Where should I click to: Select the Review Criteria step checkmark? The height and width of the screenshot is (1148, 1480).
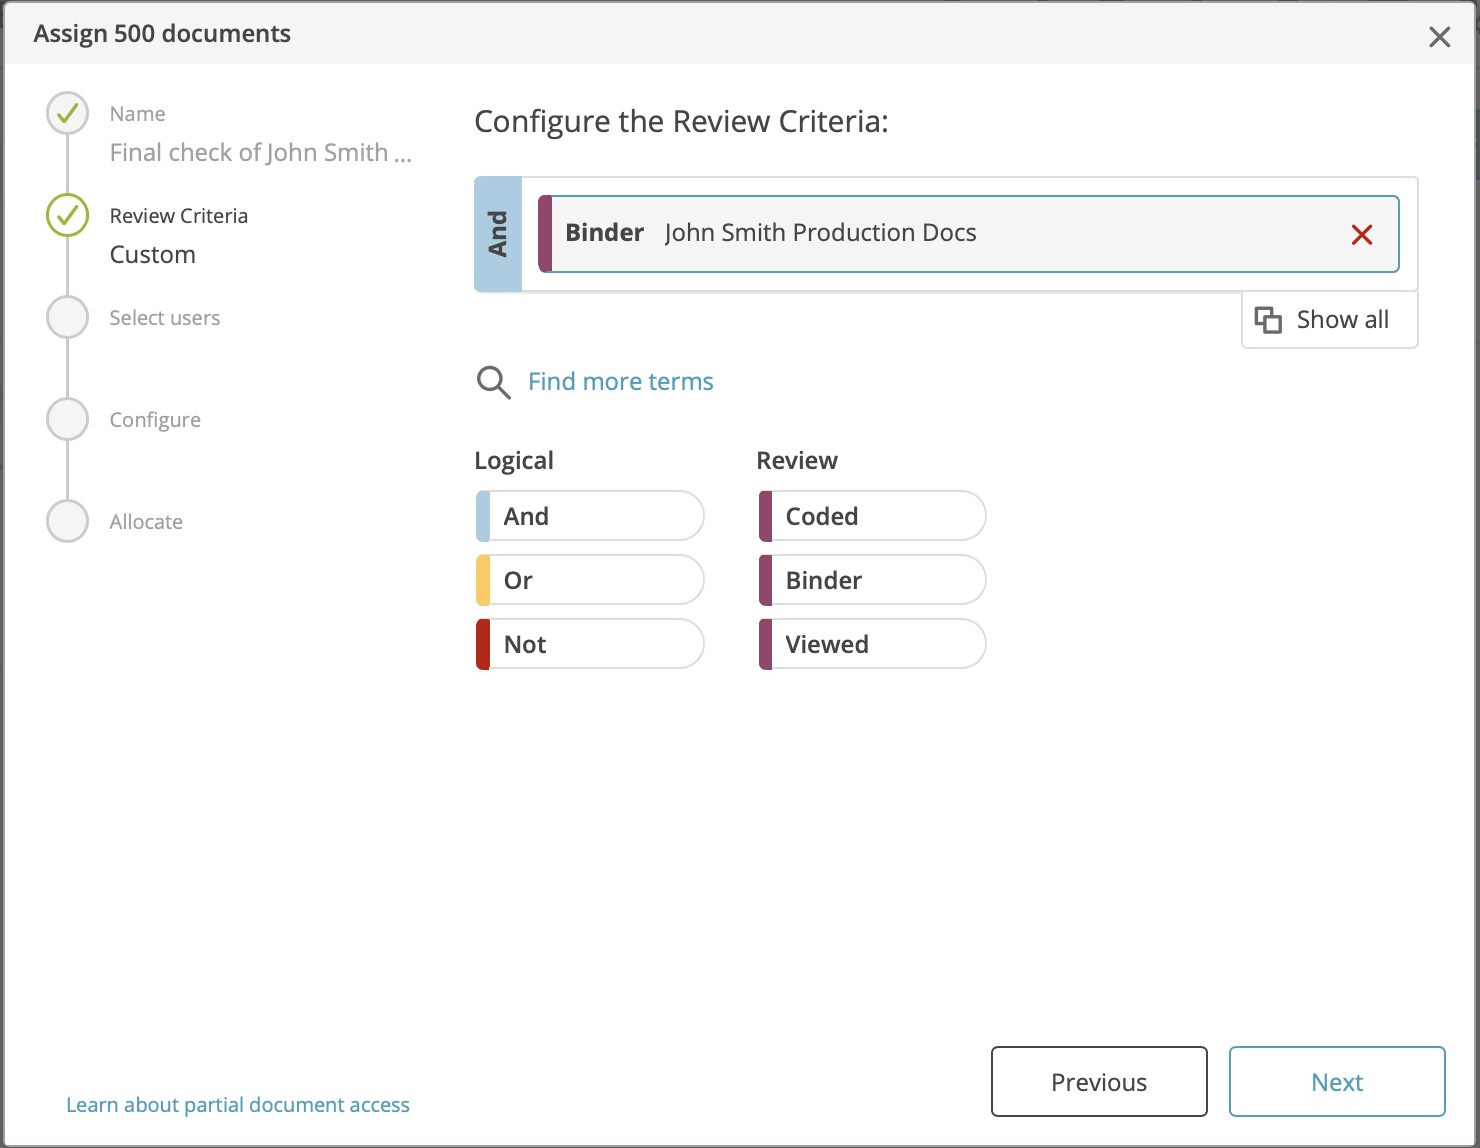[68, 216]
